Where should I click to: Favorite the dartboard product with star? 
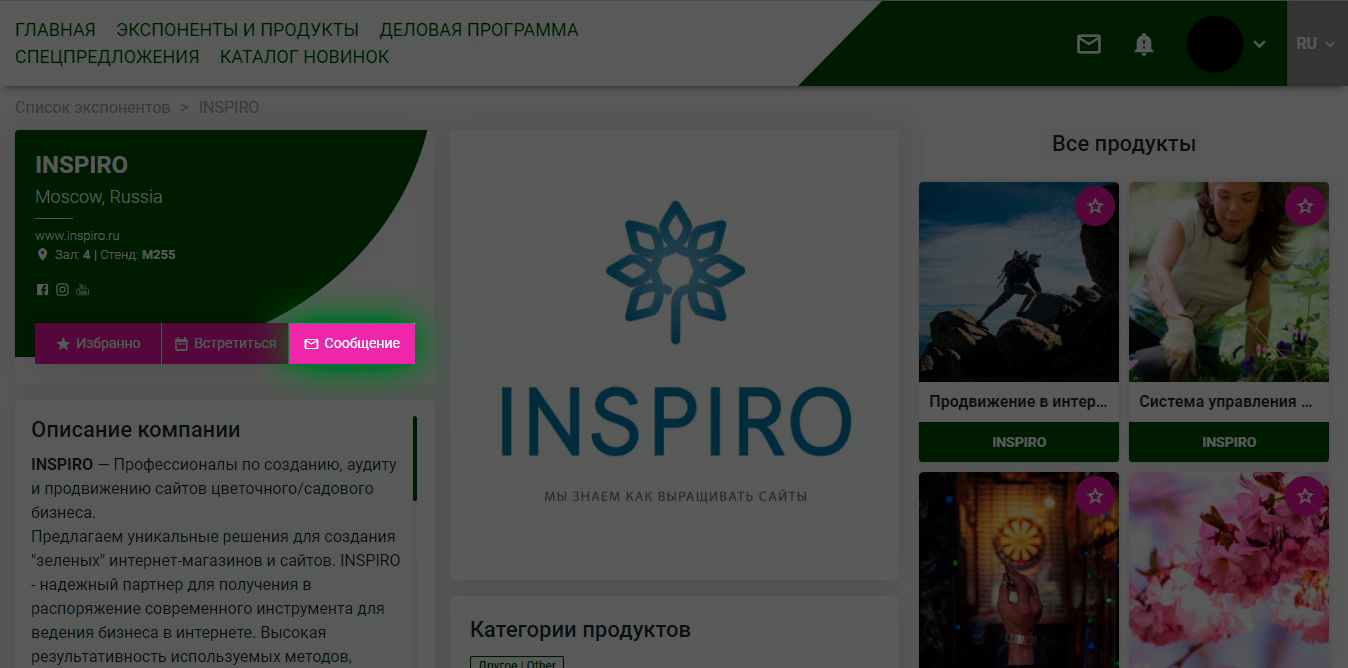[1095, 496]
